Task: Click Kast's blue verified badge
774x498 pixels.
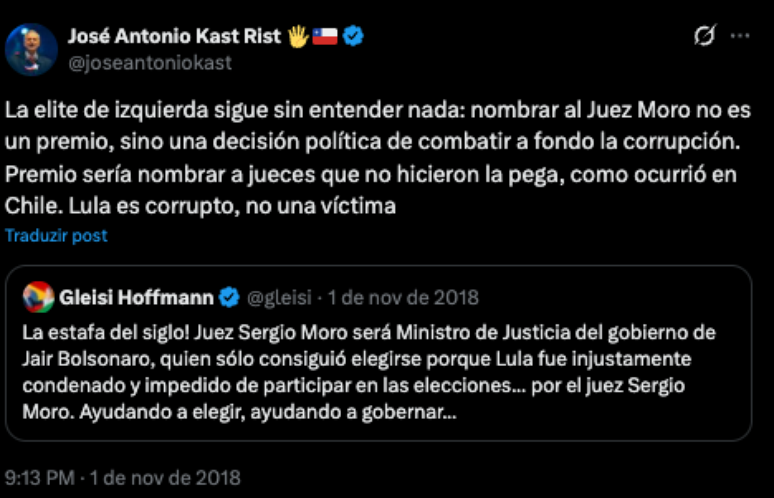Action: coord(353,36)
